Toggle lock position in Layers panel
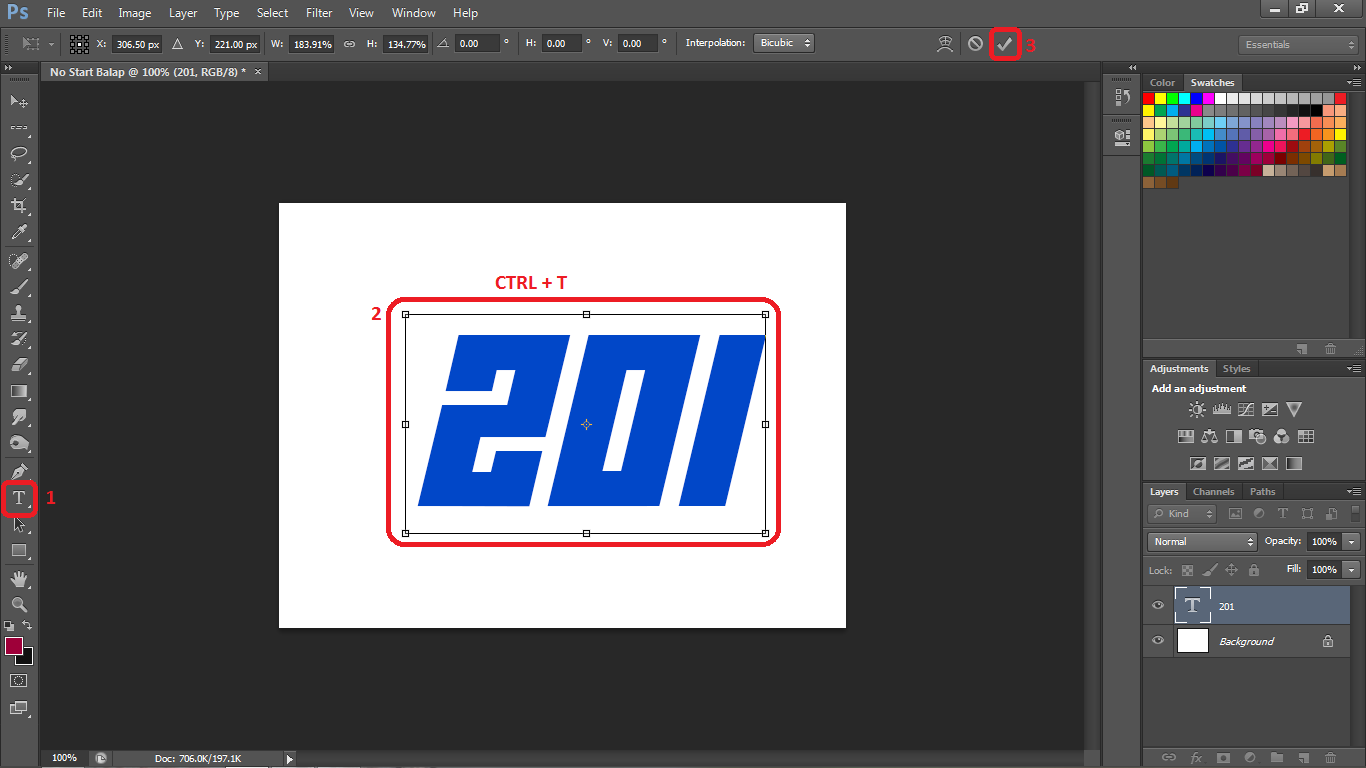The image size is (1366, 768). coord(1231,570)
